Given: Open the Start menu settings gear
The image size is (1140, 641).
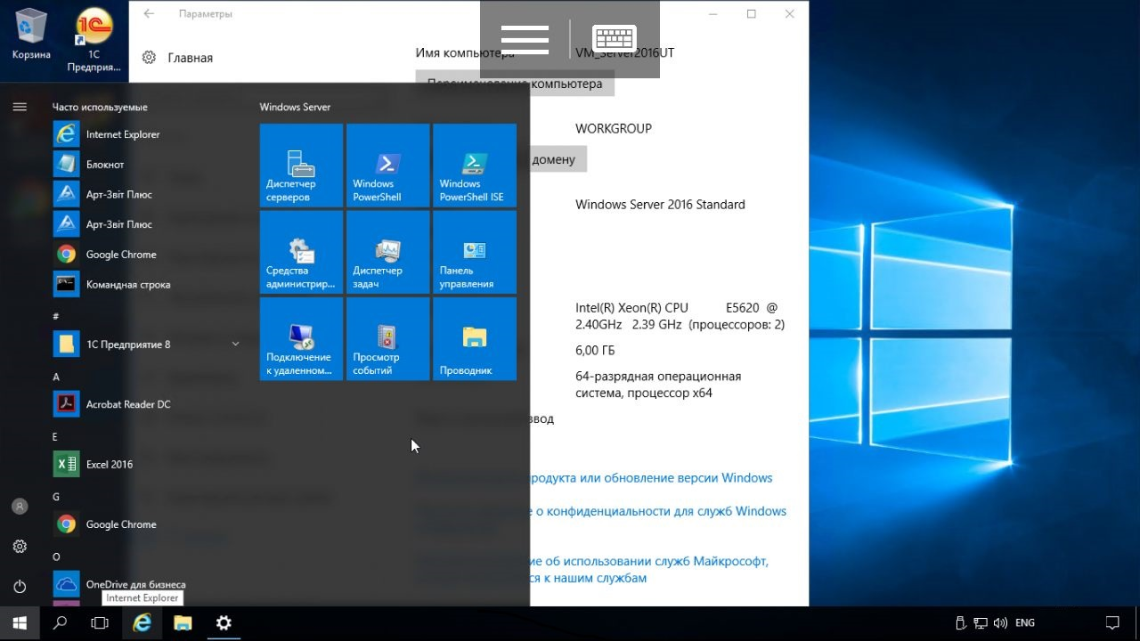Looking at the screenshot, I should [19, 546].
